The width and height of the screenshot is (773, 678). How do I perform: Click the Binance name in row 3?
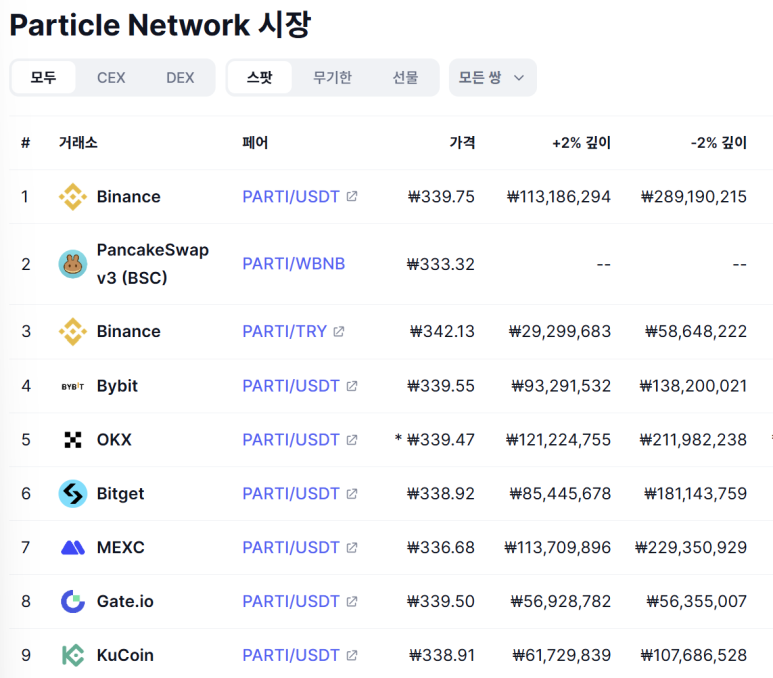coord(129,331)
